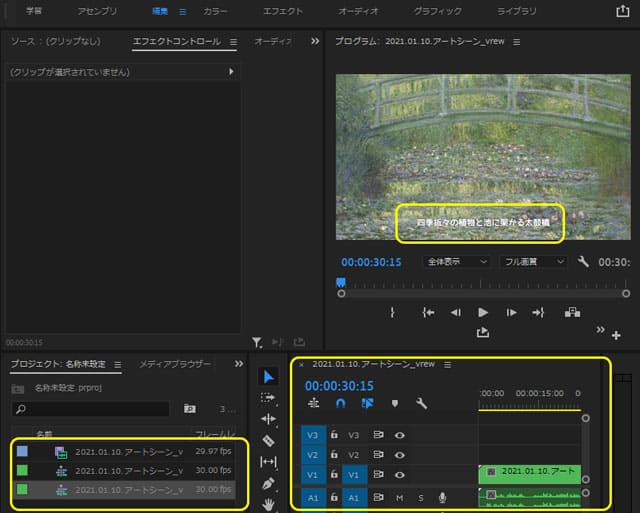The width and height of the screenshot is (640, 513).
Task: Hide V2 track output eye
Action: click(400, 455)
